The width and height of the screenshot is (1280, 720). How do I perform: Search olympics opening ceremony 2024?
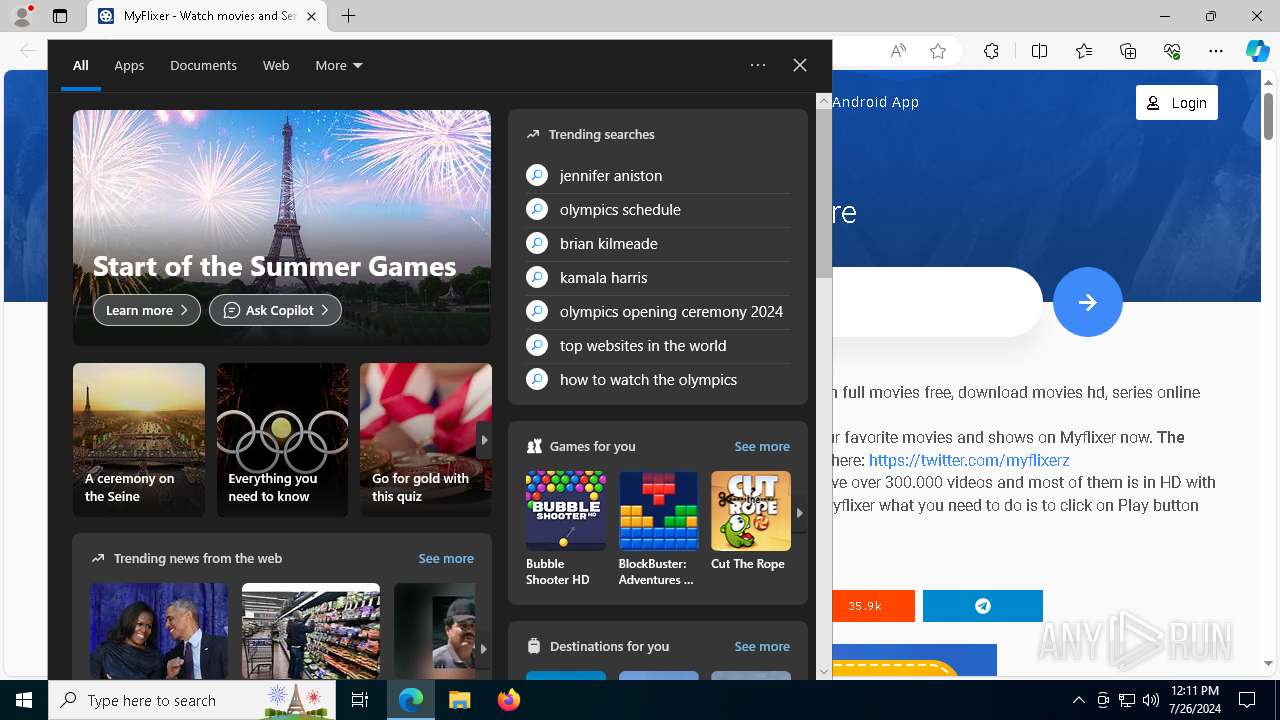[x=658, y=311]
